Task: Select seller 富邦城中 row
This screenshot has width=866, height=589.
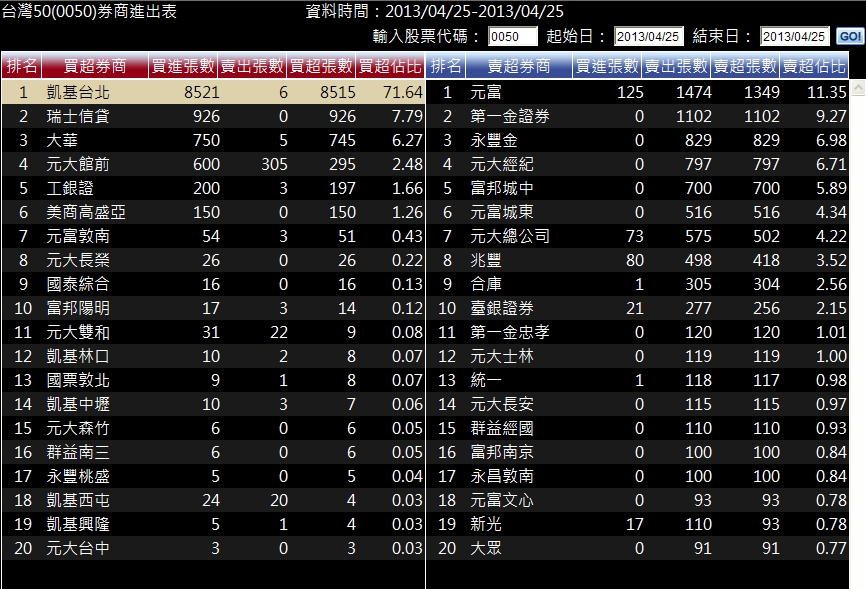Action: click(637, 188)
